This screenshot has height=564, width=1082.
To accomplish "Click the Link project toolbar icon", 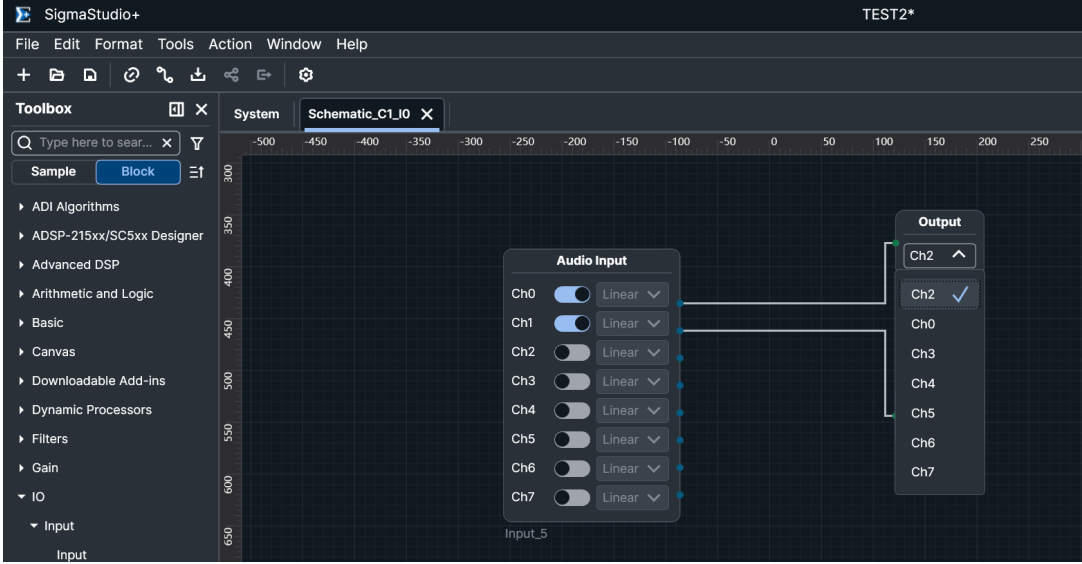I will (131, 75).
